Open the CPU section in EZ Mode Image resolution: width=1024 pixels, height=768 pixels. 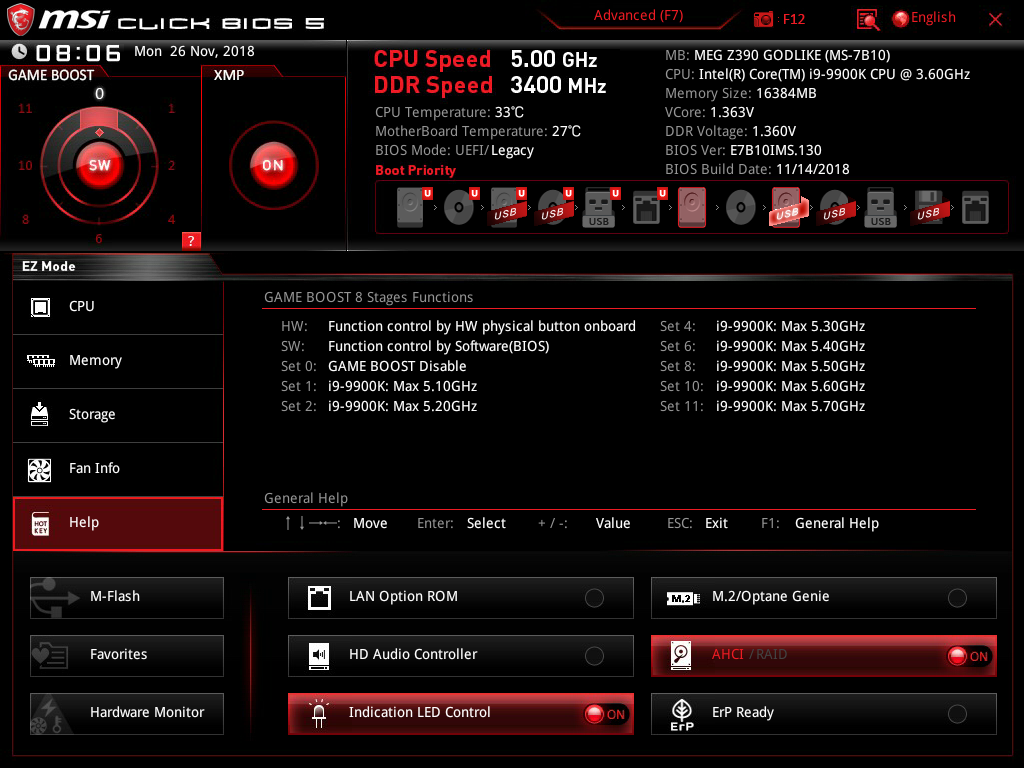118,307
